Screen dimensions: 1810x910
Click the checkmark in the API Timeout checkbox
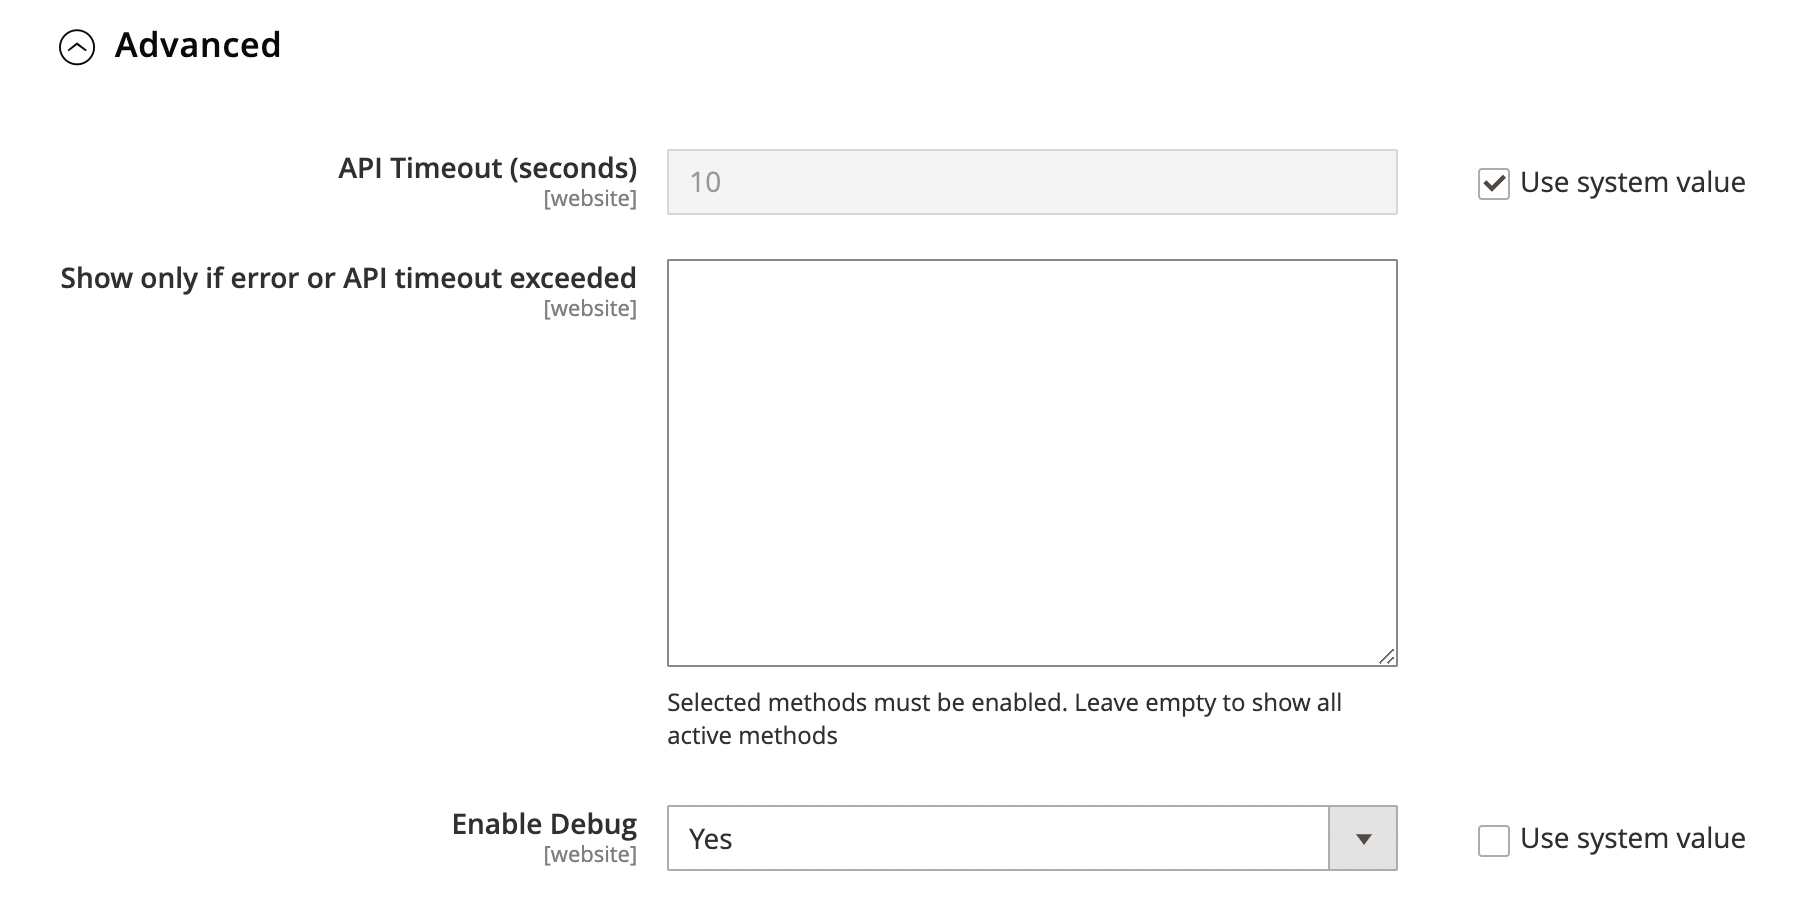coord(1493,183)
